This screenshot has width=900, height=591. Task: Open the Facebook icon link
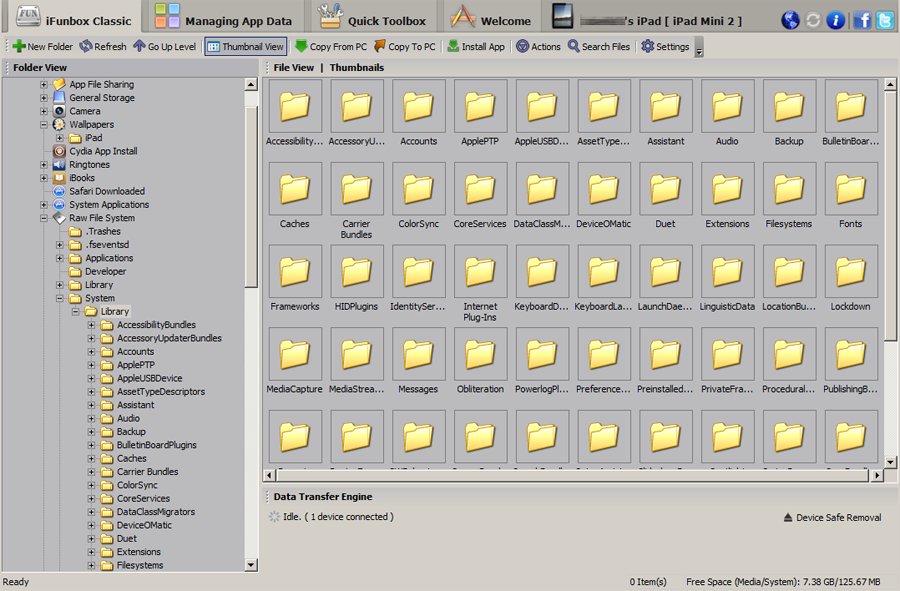[x=861, y=20]
